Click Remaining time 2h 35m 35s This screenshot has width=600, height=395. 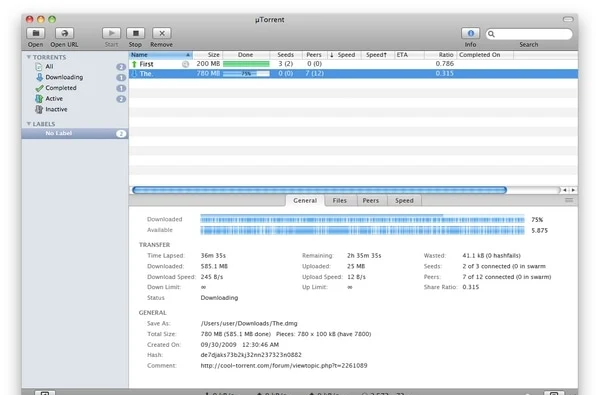point(364,256)
